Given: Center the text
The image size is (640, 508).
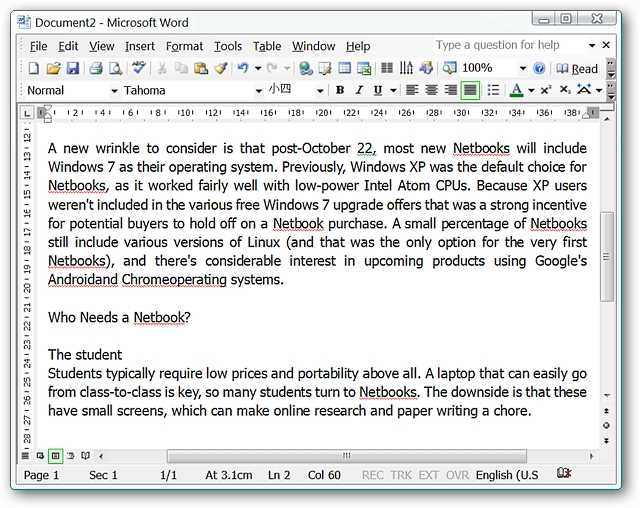Looking at the screenshot, I should pyautogui.click(x=431, y=90).
